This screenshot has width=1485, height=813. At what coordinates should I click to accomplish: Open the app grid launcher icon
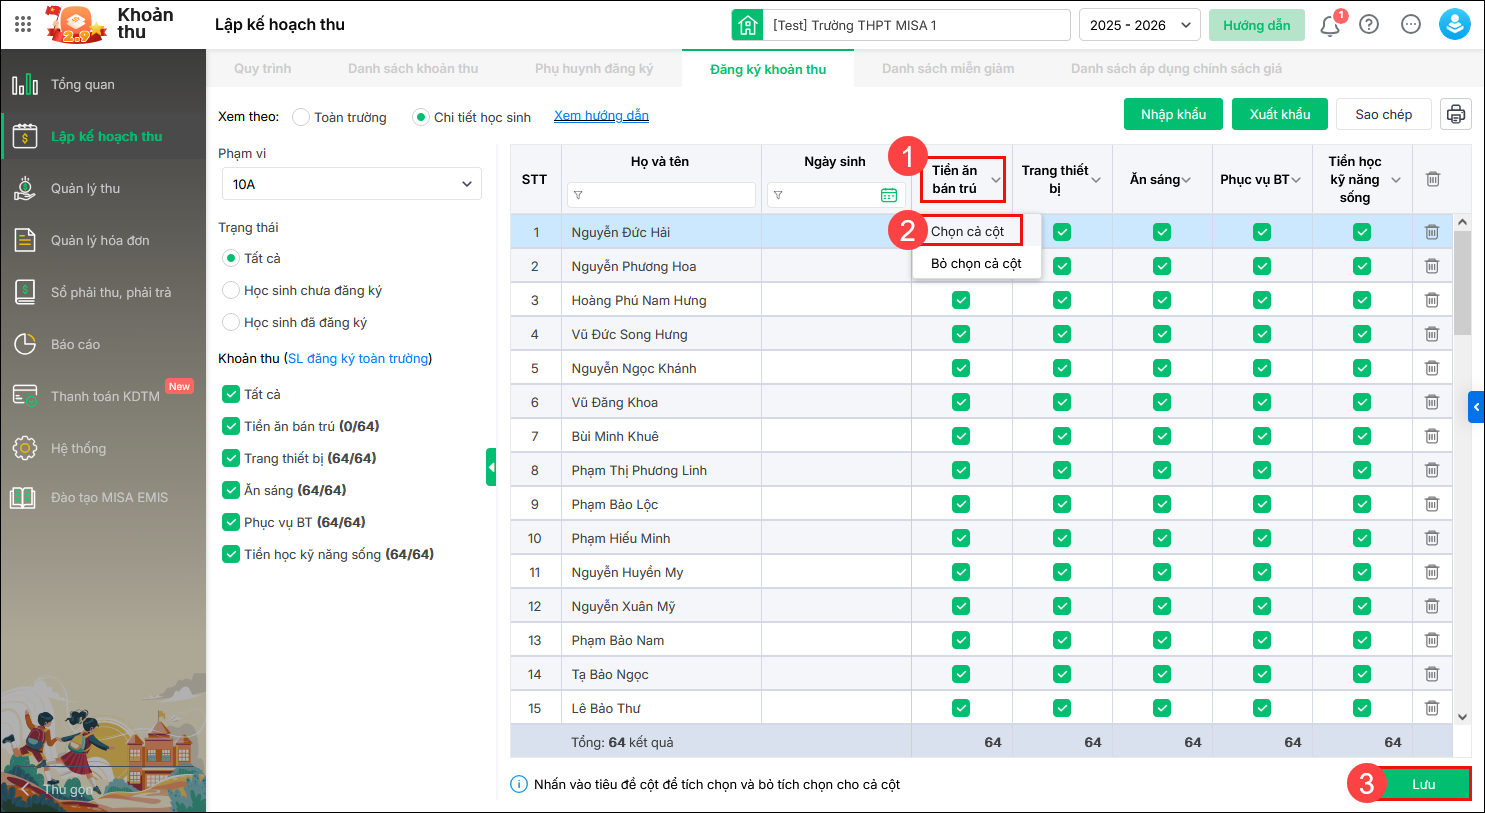point(23,24)
